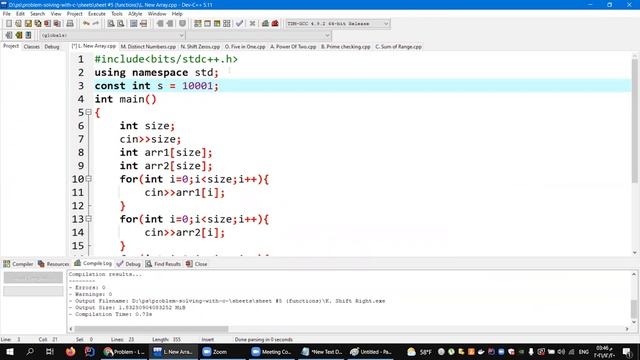Click the Delete profiling information icon

coord(275,24)
